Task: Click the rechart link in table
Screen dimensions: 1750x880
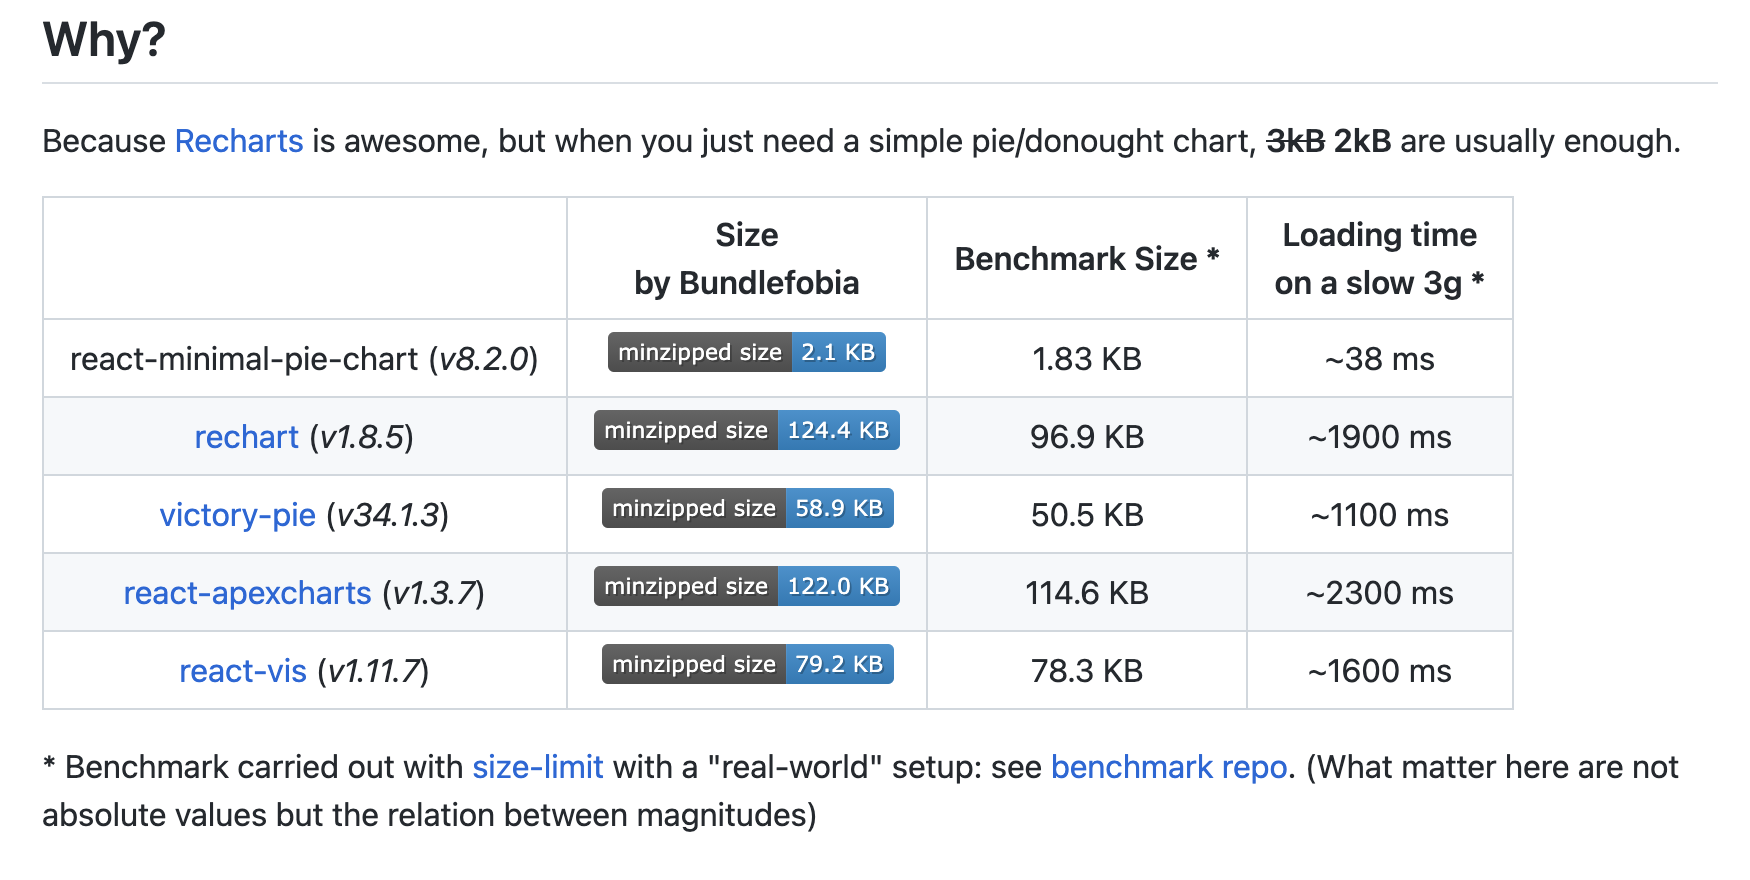Action: tap(246, 437)
